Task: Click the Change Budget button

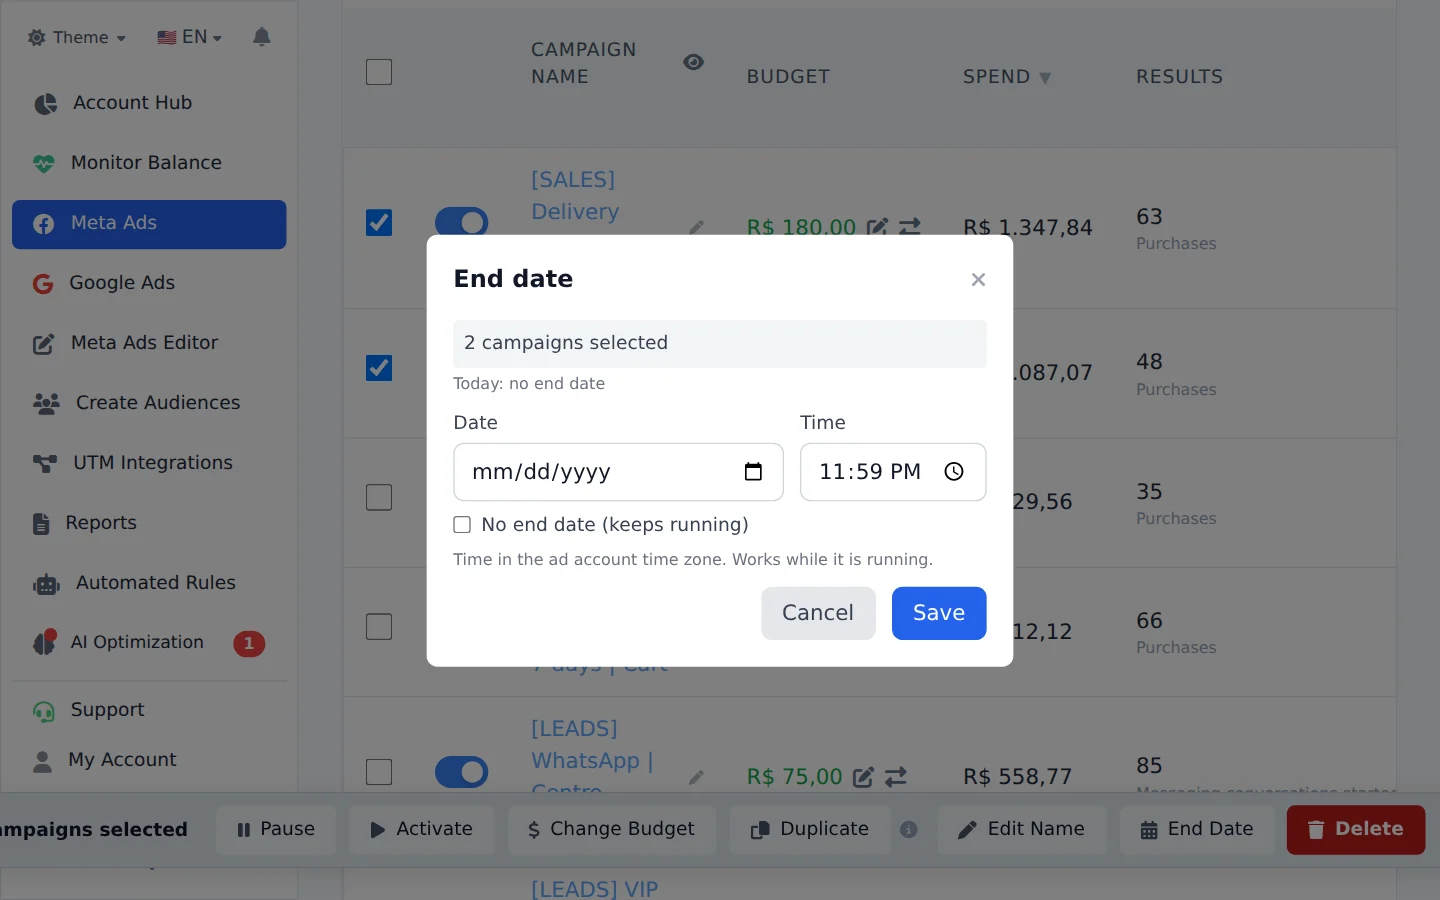Action: 611,830
